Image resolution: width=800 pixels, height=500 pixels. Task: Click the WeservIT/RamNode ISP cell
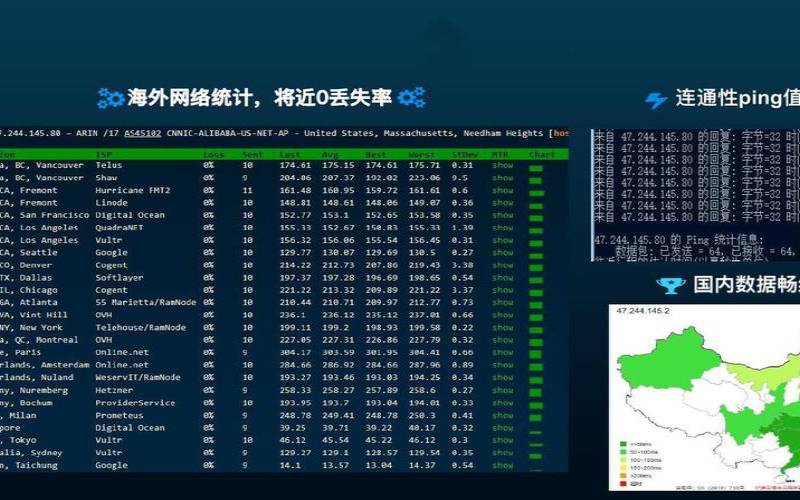tap(138, 378)
